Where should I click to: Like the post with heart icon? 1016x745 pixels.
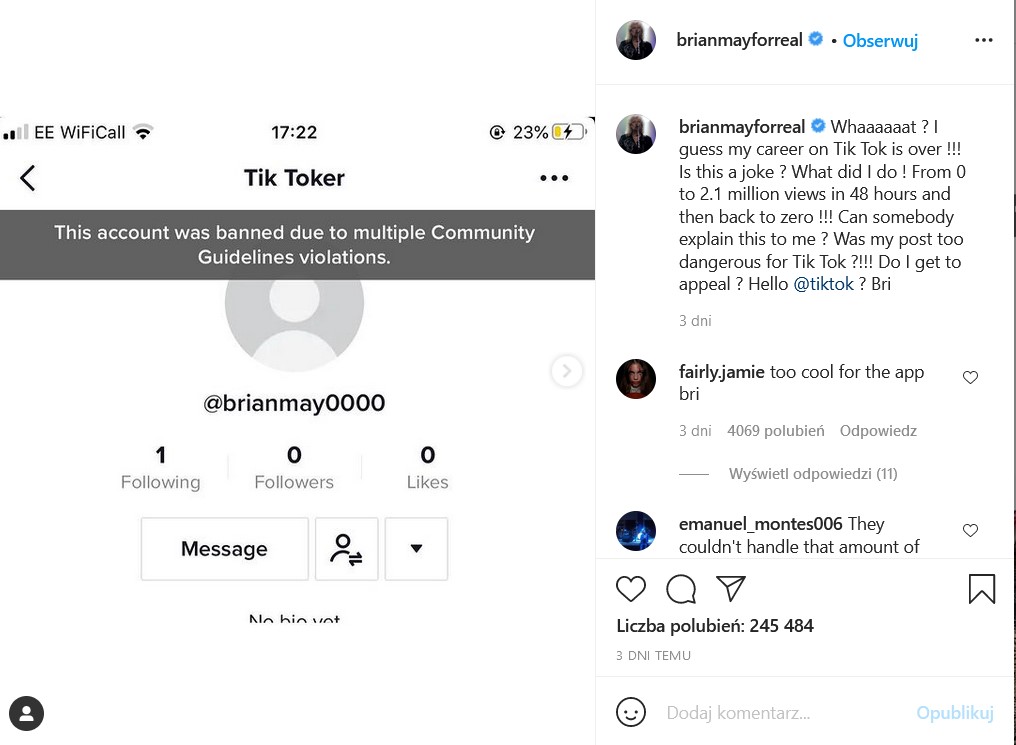[631, 589]
